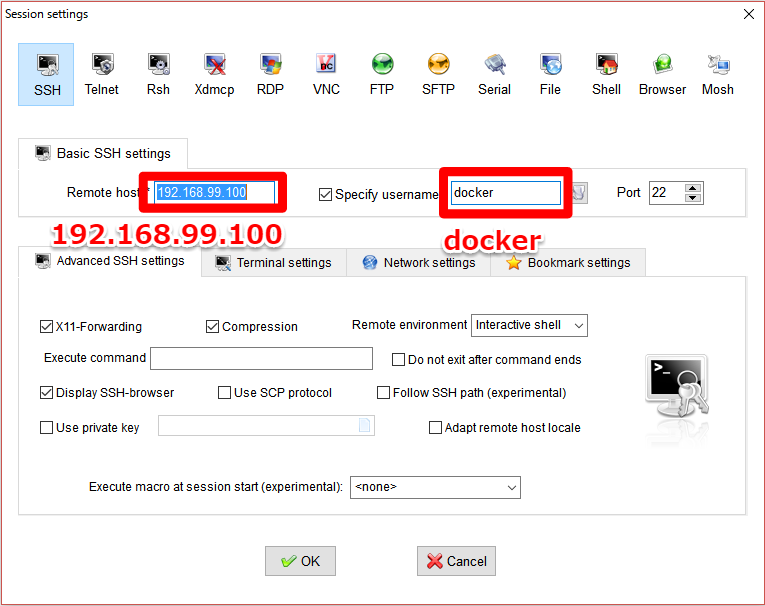Choose the Rsh session icon
This screenshot has width=765, height=606.
pyautogui.click(x=158, y=74)
